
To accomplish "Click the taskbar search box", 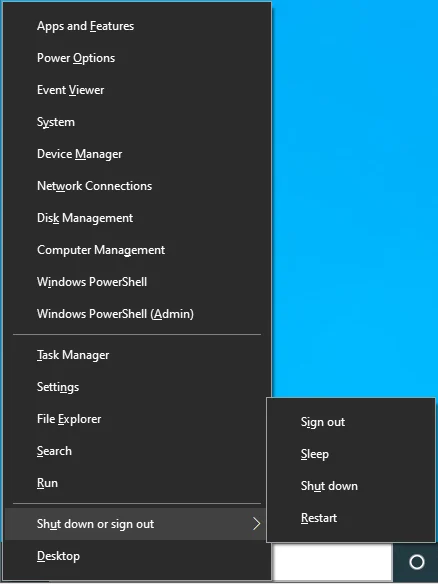I will point(332,562).
